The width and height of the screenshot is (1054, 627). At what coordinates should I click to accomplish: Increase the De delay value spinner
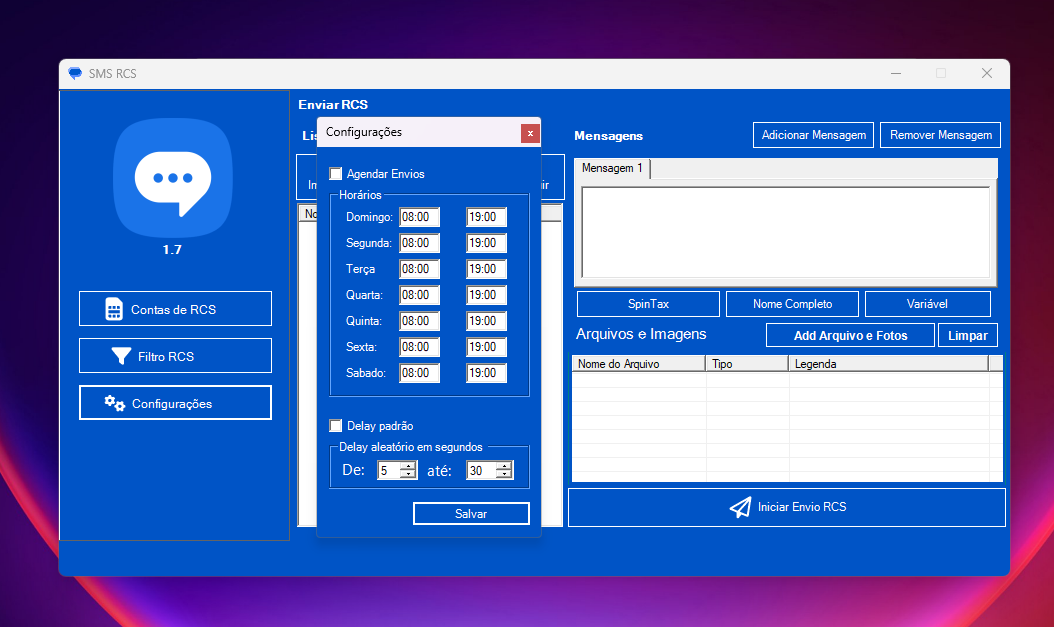407,466
